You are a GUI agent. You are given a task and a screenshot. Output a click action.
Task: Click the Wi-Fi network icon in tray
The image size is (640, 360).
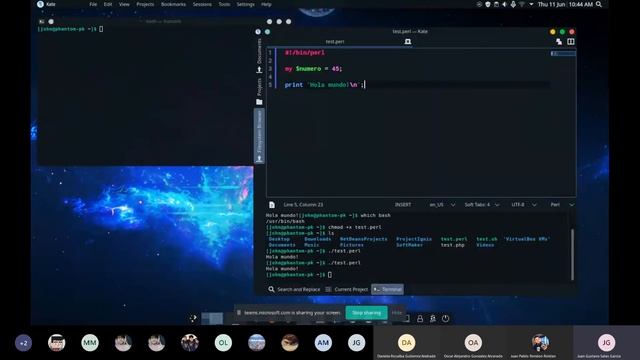pos(522,4)
